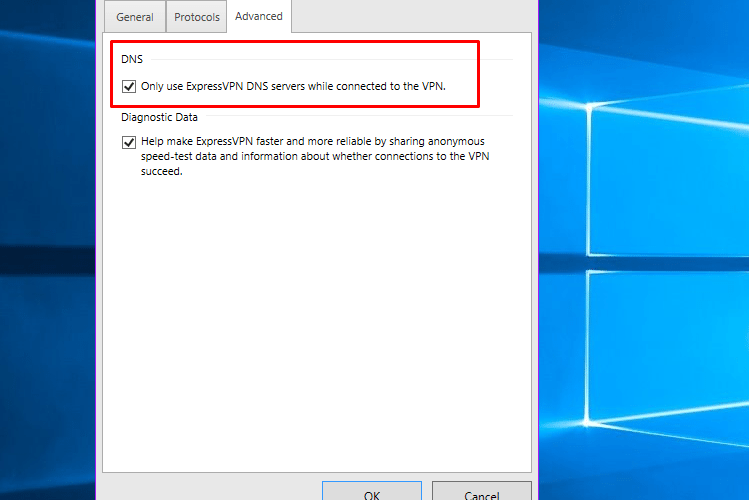Image resolution: width=749 pixels, height=500 pixels.
Task: Uncheck Only use ExpressVPN DNS servers checkbox
Action: 128,86
